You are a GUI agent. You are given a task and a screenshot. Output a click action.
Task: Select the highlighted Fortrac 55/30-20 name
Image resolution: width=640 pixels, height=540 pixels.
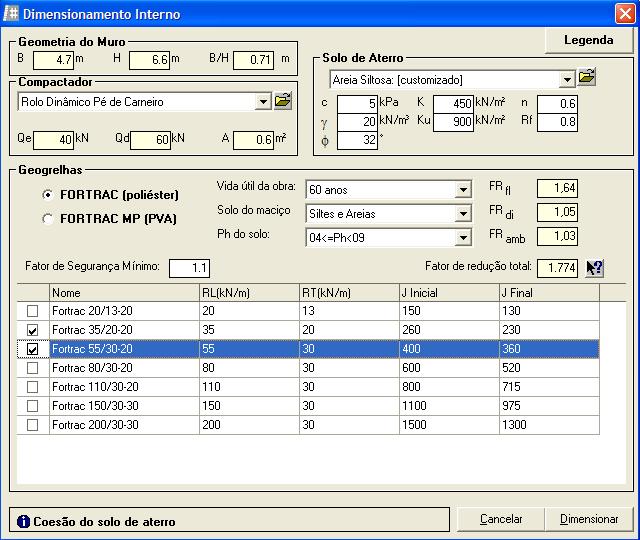tap(92, 349)
